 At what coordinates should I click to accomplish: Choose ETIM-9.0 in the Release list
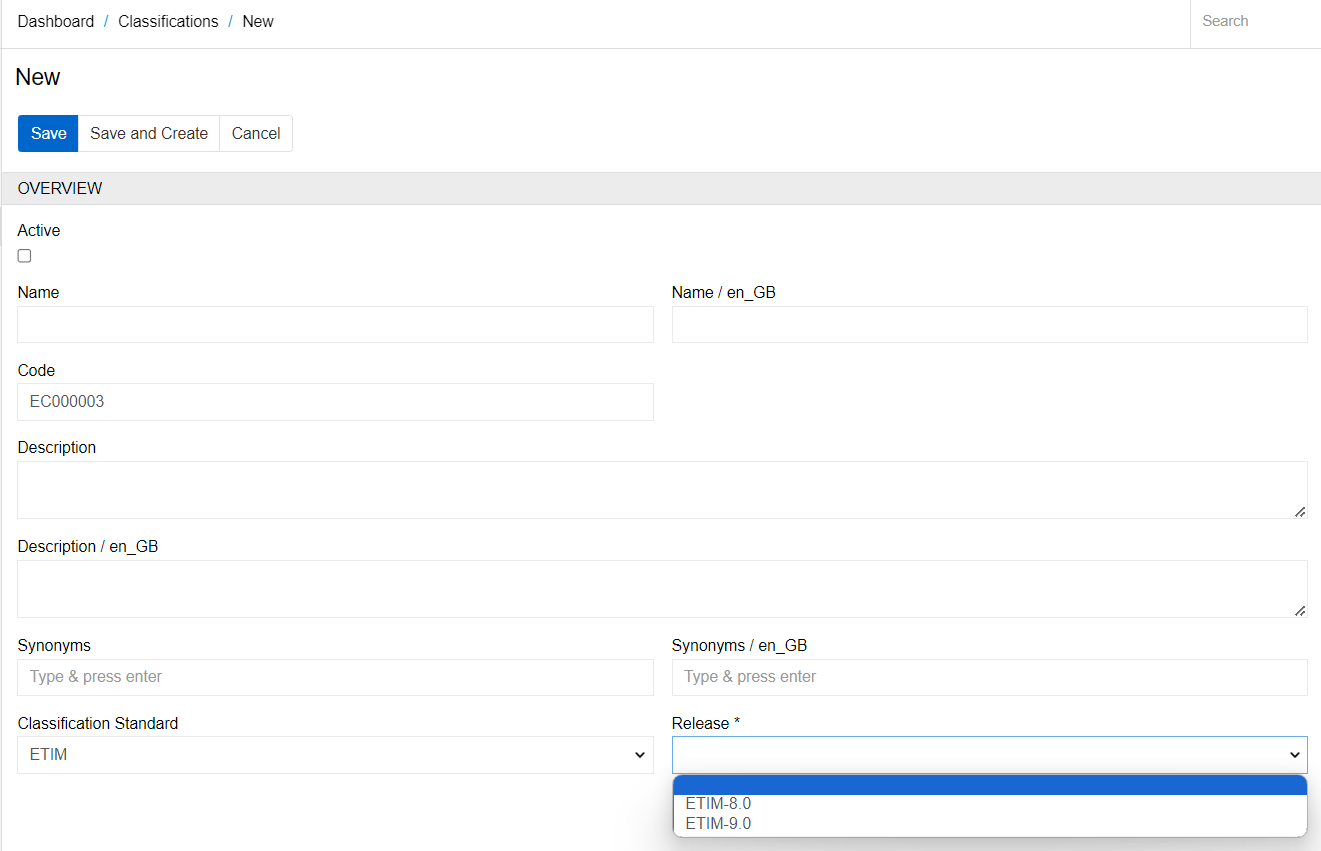(x=718, y=824)
